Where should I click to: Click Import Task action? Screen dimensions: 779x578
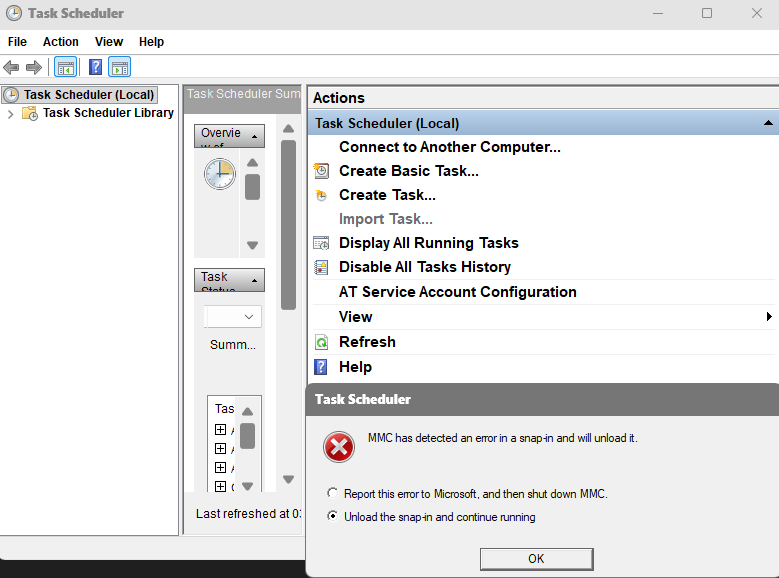coord(386,219)
